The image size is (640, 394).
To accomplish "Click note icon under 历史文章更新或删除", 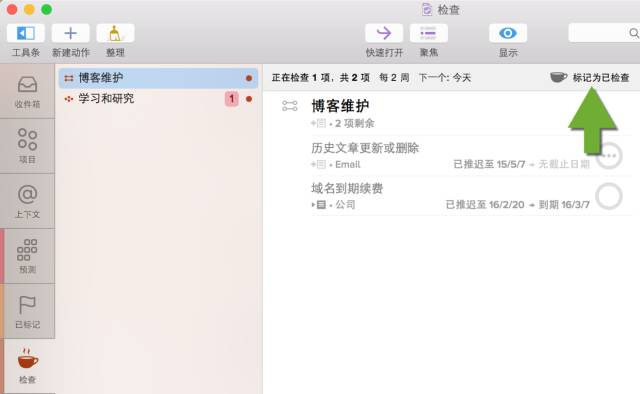I will [321, 165].
